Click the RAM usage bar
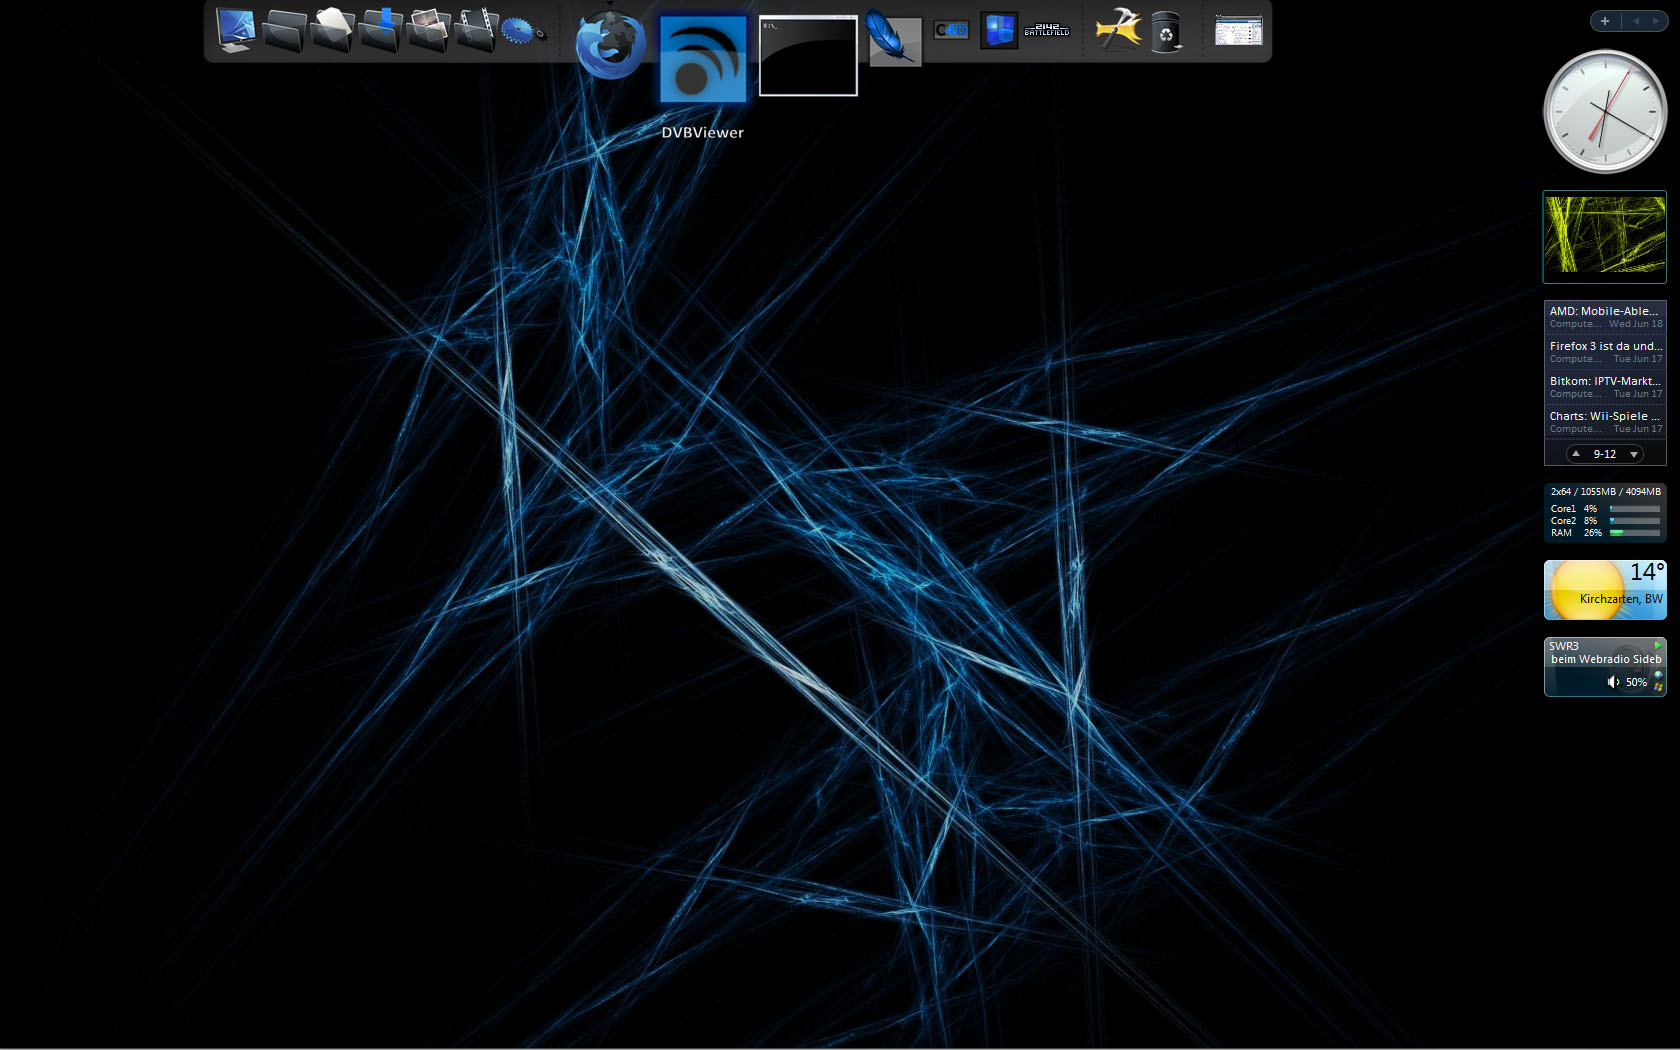1680x1050 pixels. pyautogui.click(x=1635, y=533)
